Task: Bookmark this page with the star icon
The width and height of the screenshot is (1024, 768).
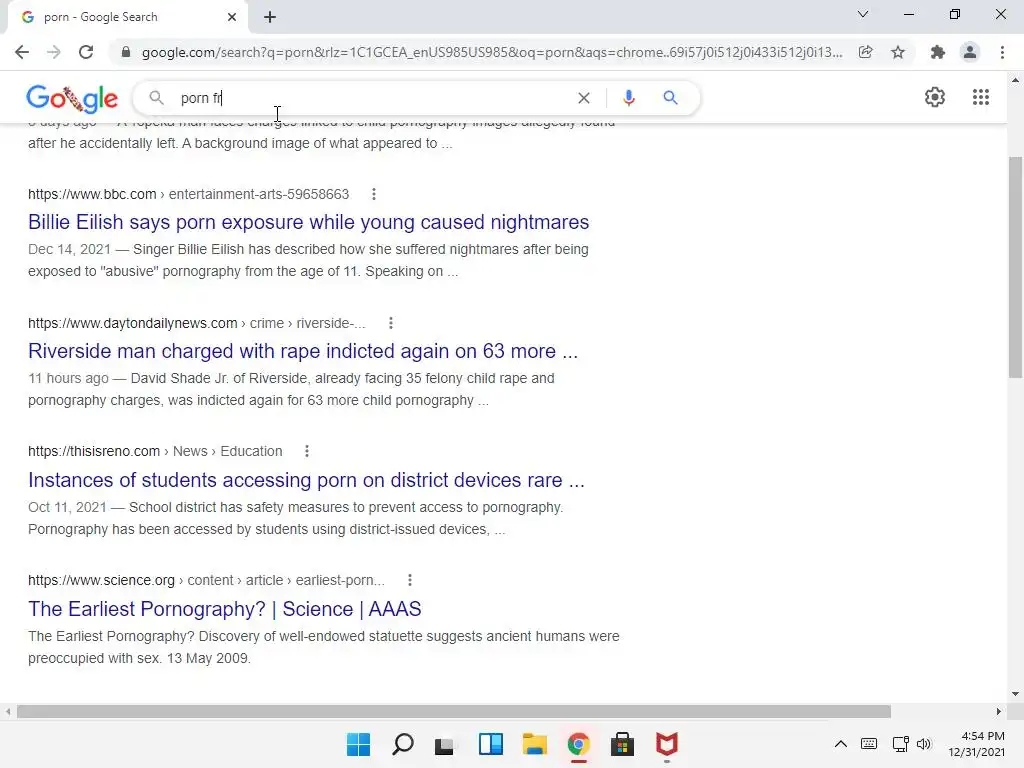Action: (898, 52)
